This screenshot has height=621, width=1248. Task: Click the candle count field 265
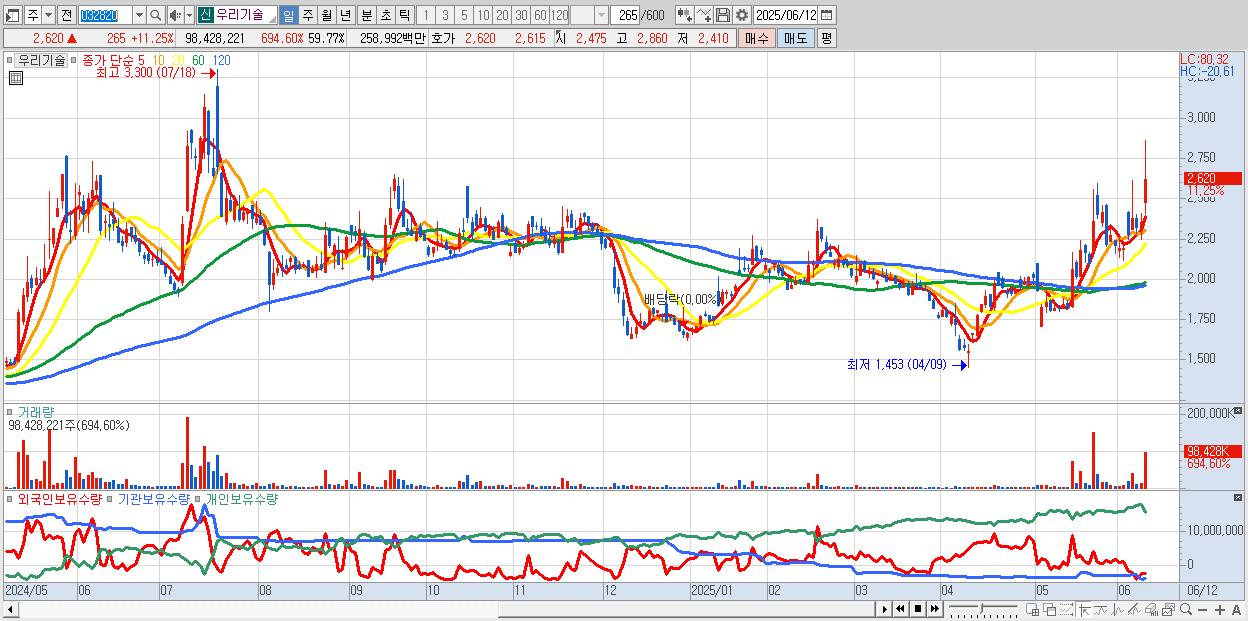click(627, 15)
